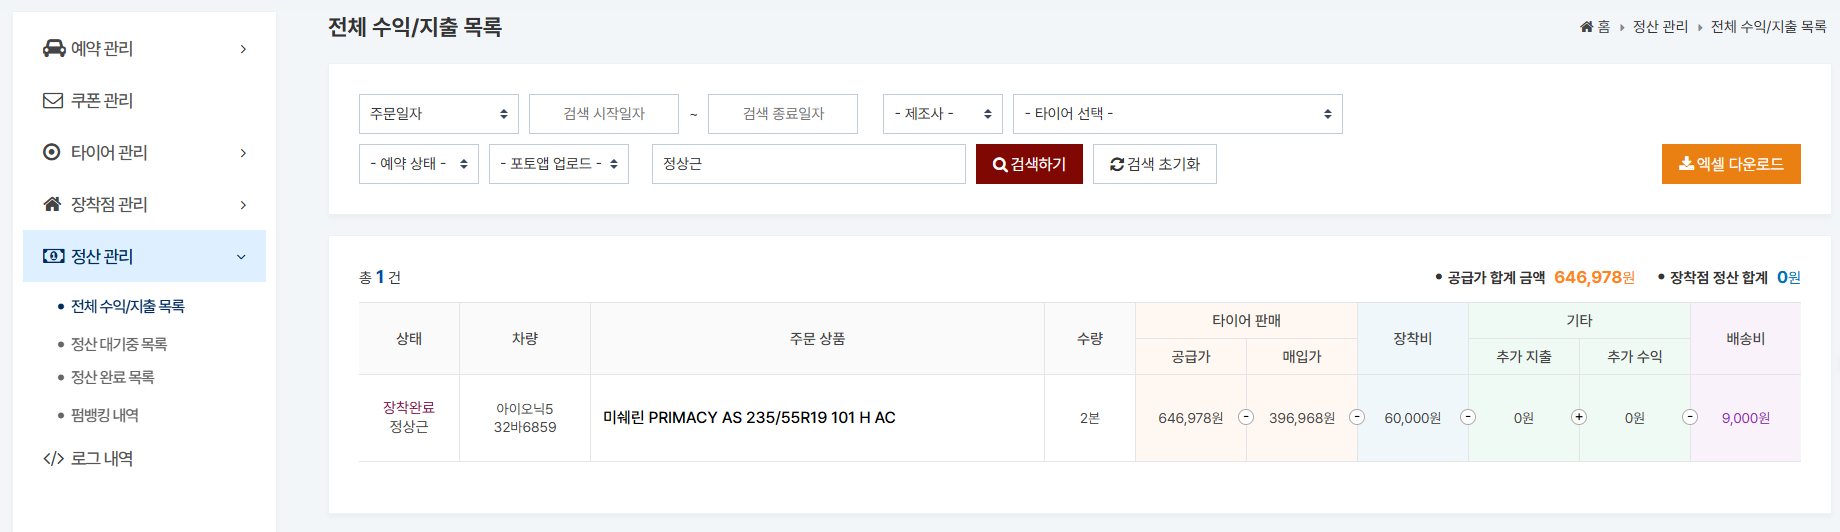1840x532 pixels.
Task: Click the 엑셀 다운로드 button
Action: click(1731, 164)
